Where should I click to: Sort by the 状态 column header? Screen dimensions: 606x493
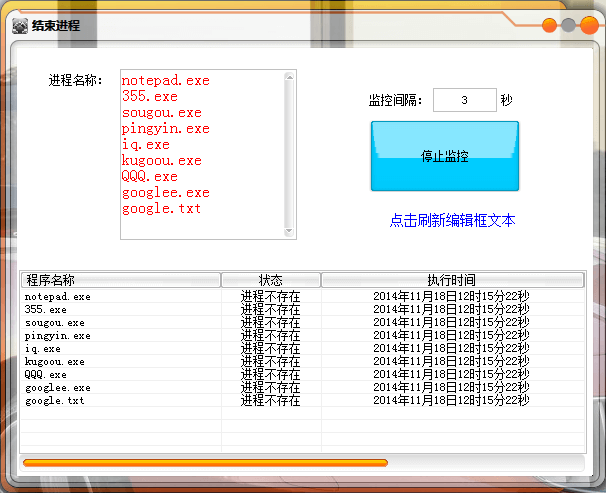point(270,280)
